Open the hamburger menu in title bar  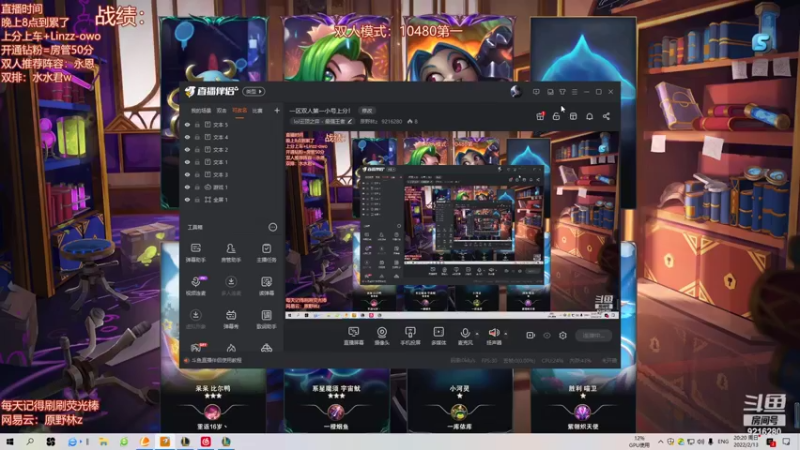574,92
